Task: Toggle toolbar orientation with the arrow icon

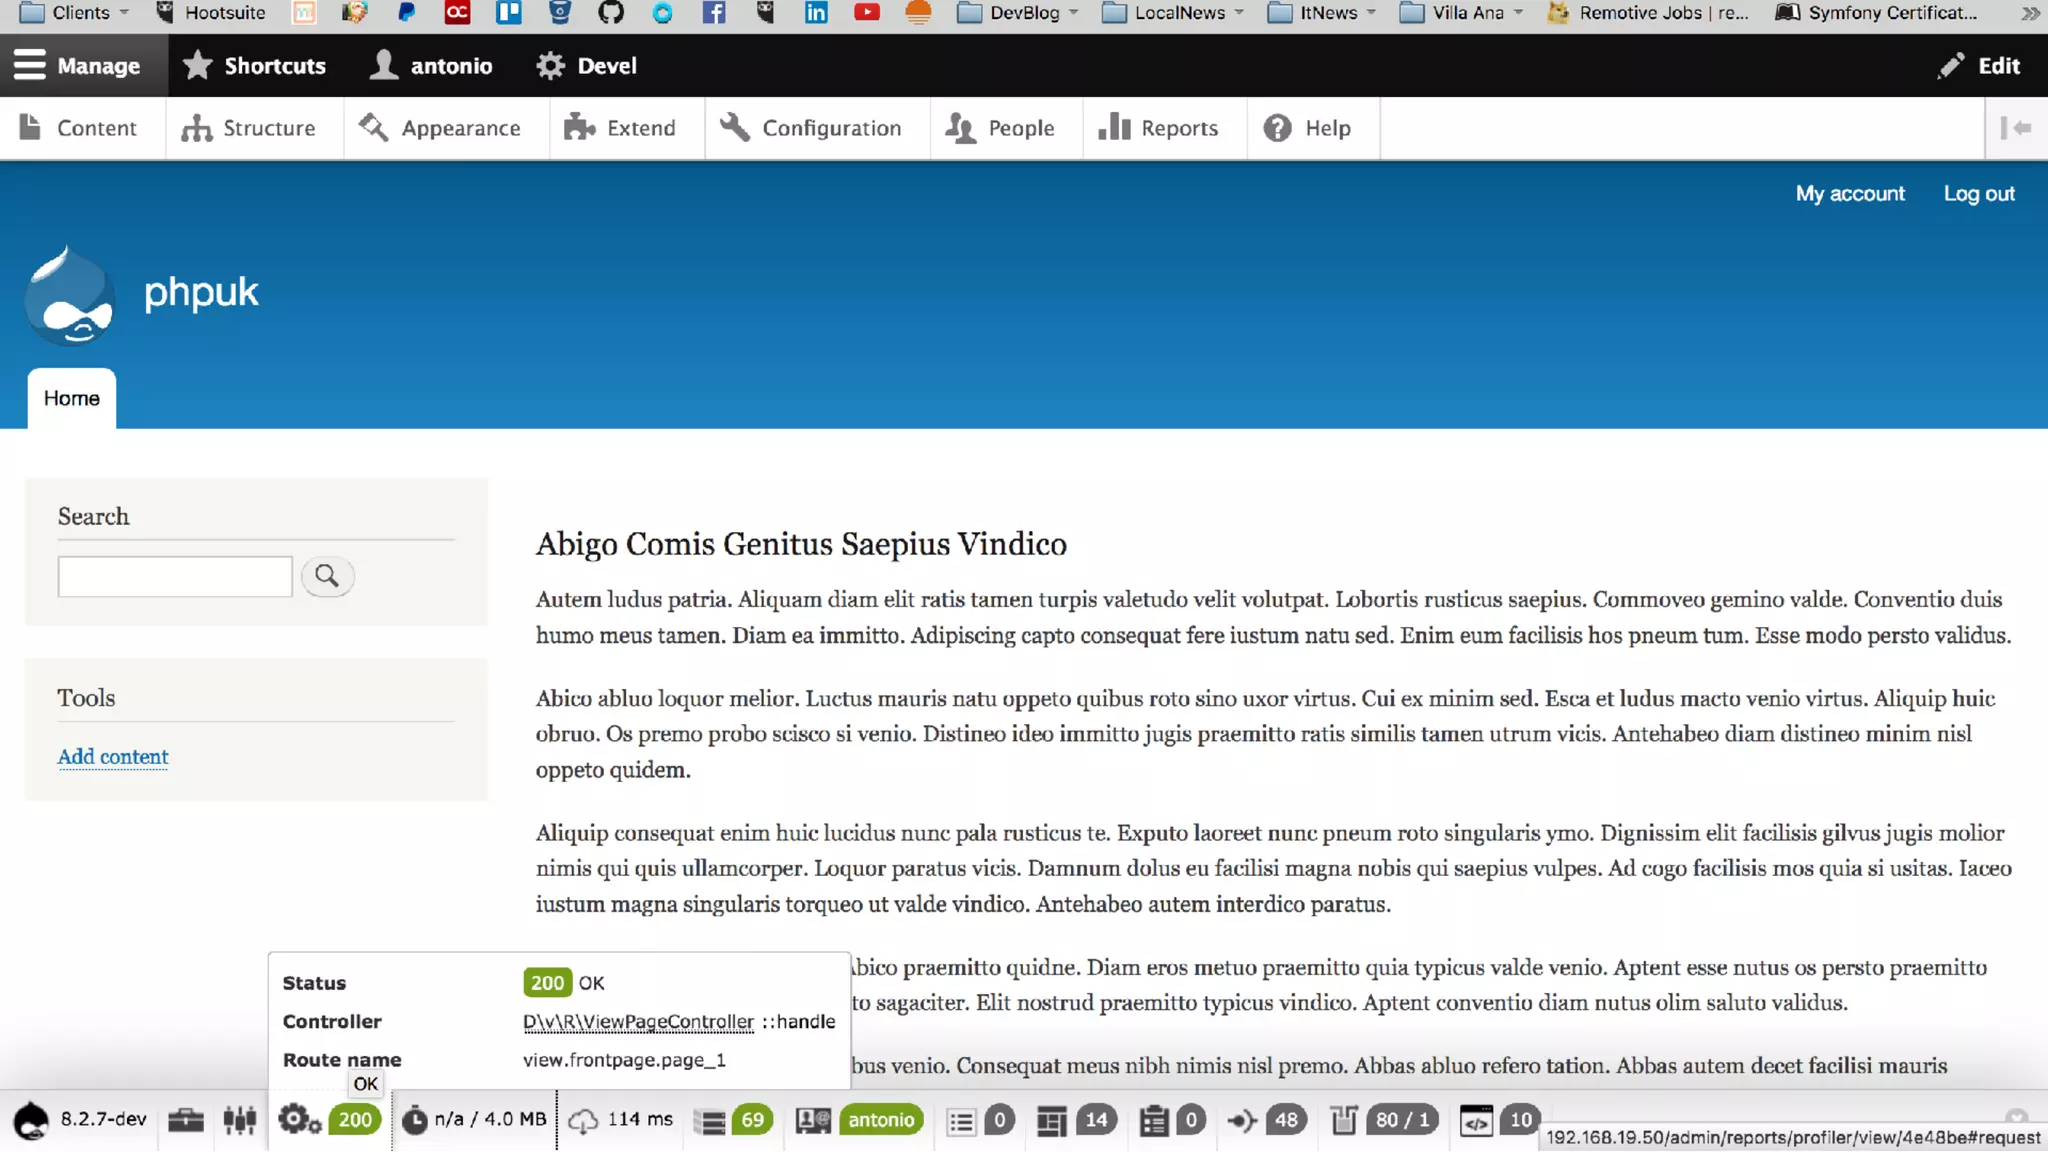Action: pyautogui.click(x=2016, y=128)
